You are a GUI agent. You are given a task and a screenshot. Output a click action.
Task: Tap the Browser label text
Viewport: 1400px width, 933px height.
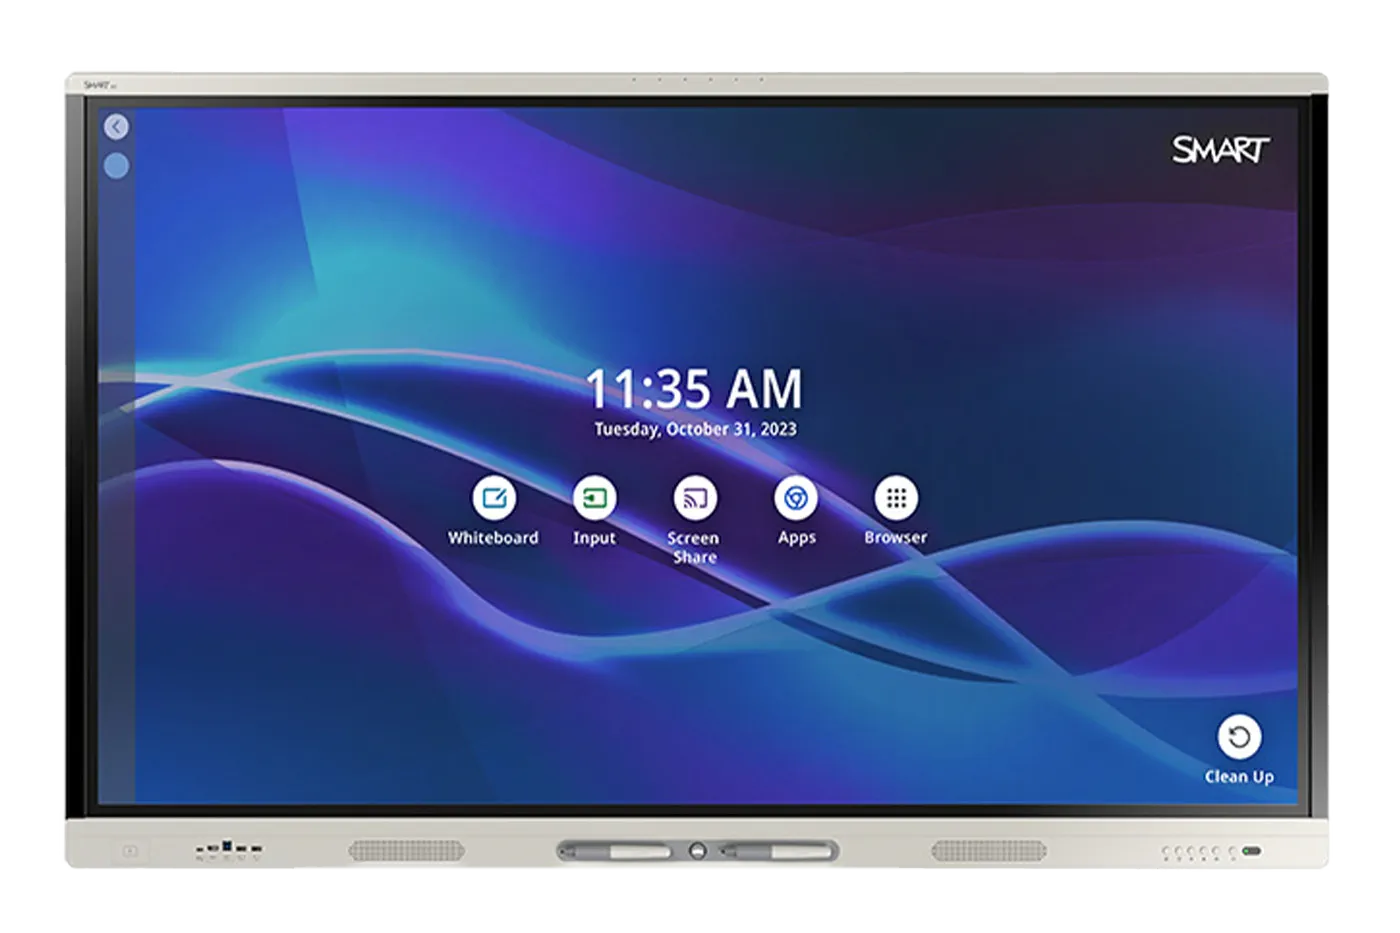click(x=895, y=537)
